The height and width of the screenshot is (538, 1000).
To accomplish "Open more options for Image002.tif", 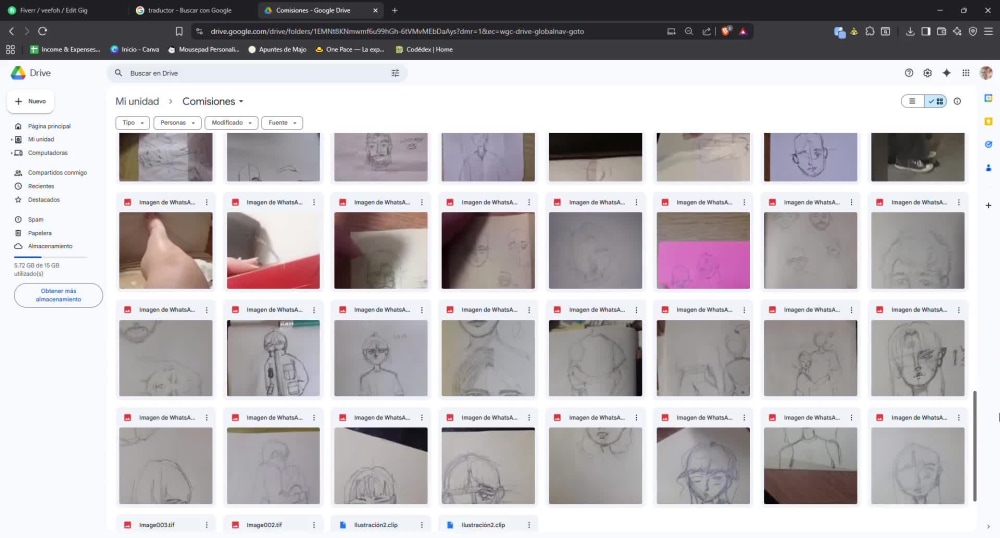I will click(314, 525).
